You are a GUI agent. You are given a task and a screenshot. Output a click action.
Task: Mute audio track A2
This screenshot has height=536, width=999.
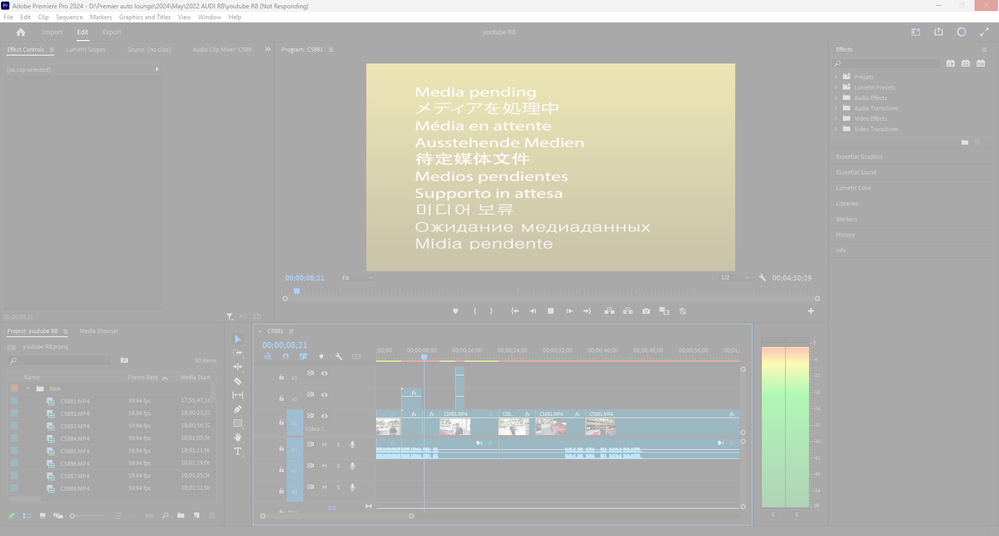click(324, 466)
